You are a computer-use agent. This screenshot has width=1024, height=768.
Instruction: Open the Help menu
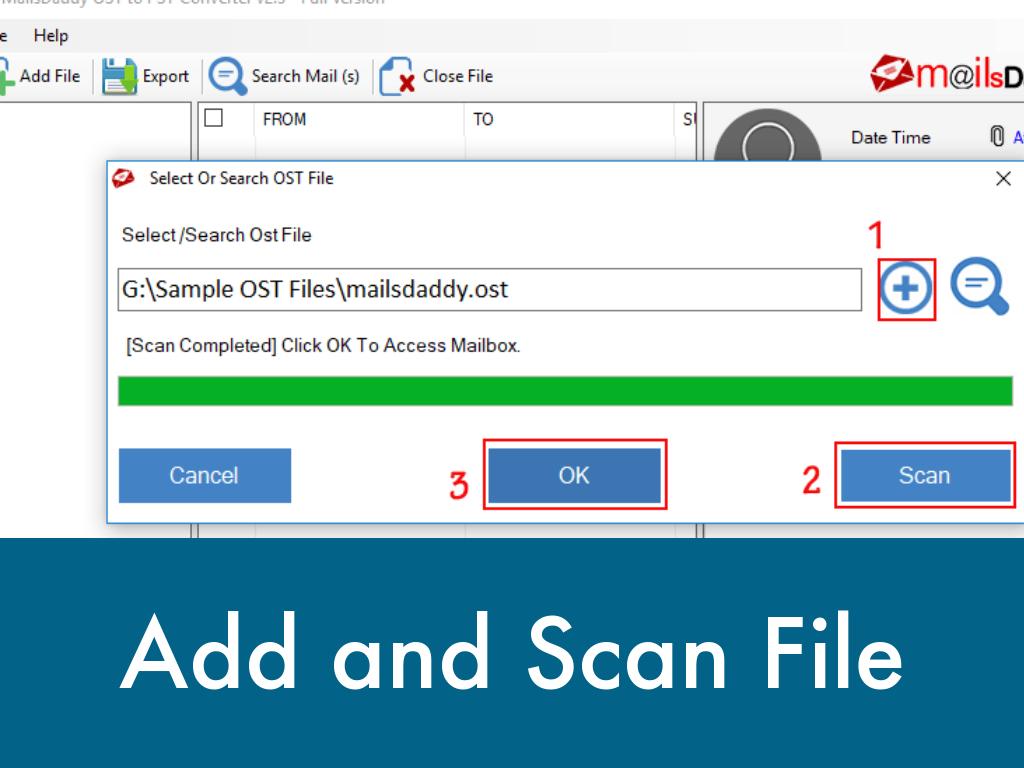tap(51, 36)
